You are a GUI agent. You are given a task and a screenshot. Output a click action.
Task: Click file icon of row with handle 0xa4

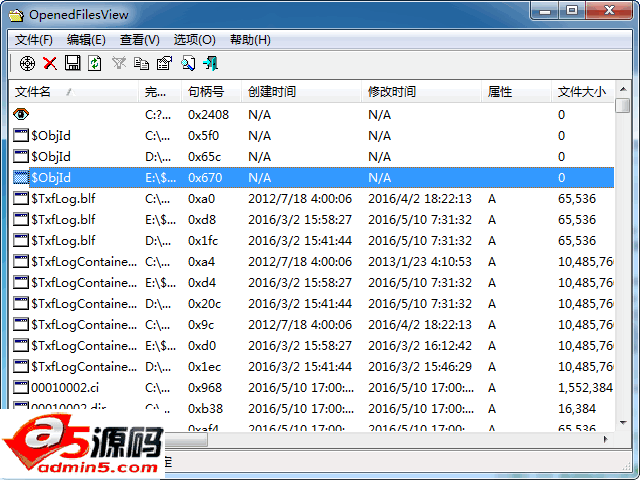21,262
